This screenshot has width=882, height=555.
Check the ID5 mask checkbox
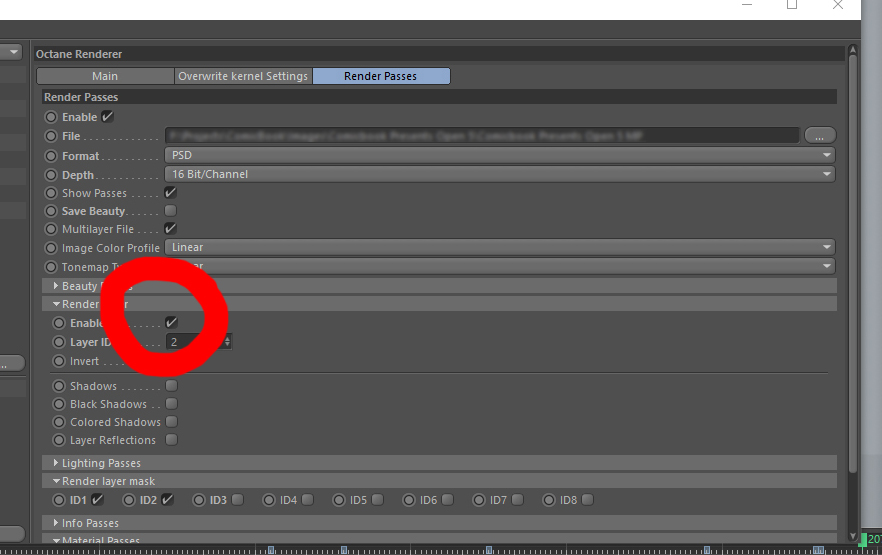(377, 499)
